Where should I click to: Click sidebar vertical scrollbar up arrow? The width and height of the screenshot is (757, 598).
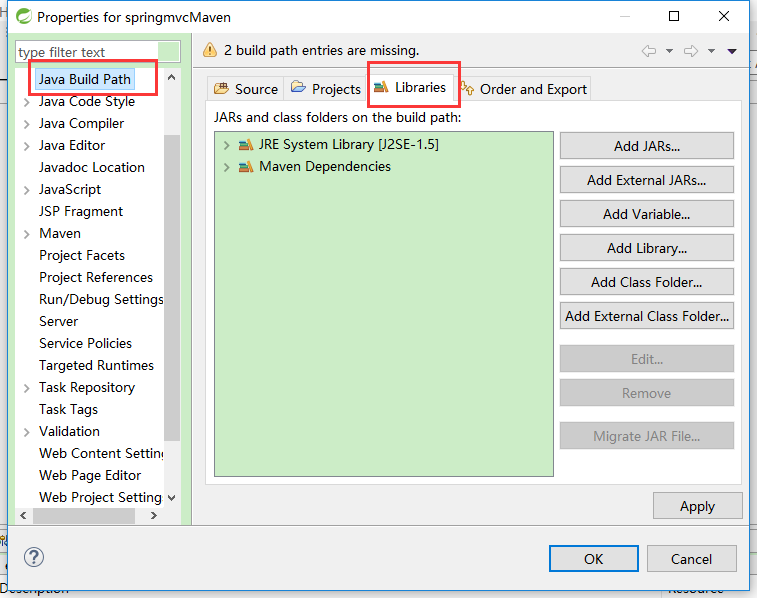point(171,77)
